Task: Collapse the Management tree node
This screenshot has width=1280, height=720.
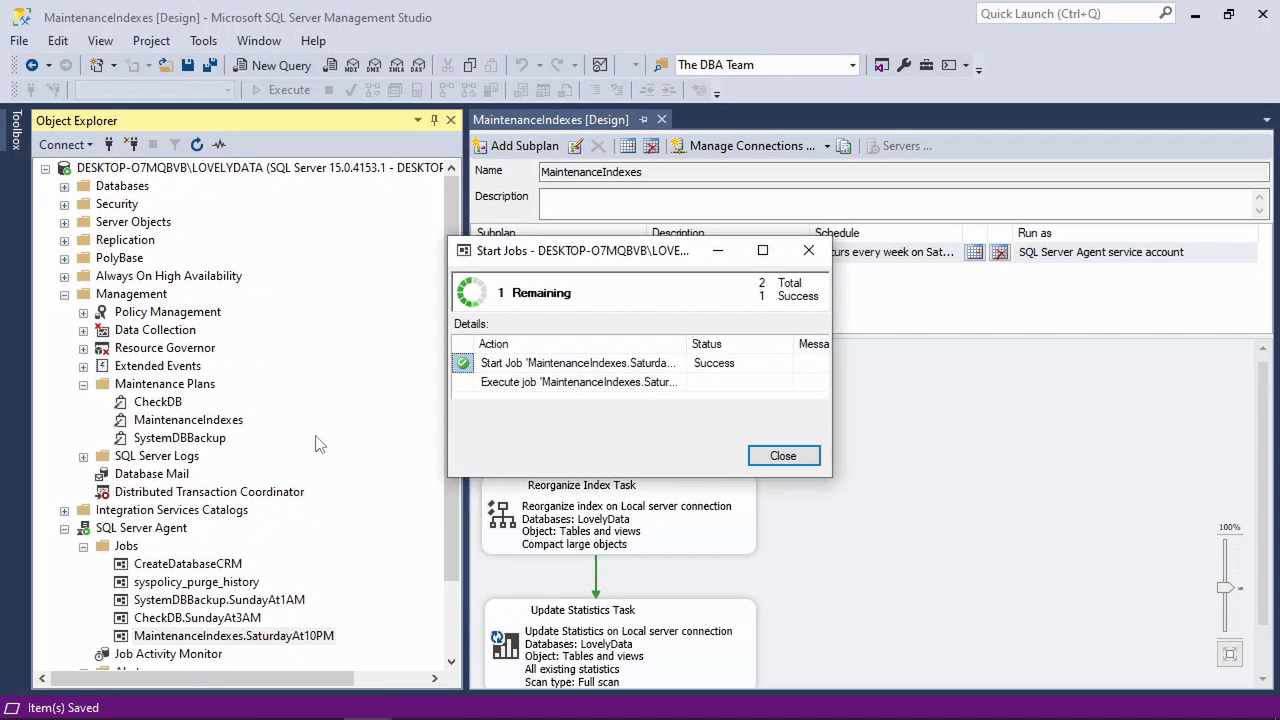Action: coord(65,294)
